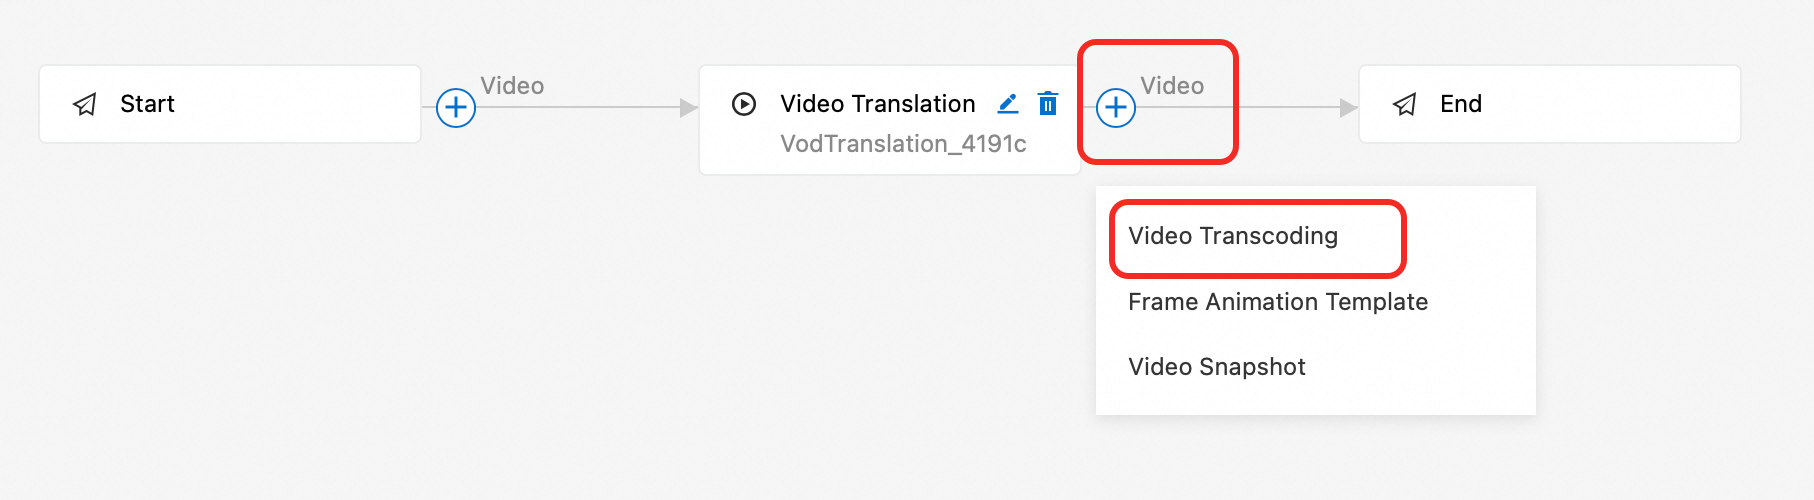The height and width of the screenshot is (500, 1814).
Task: Click the VodTranslation_4191c template name
Action: [x=903, y=144]
